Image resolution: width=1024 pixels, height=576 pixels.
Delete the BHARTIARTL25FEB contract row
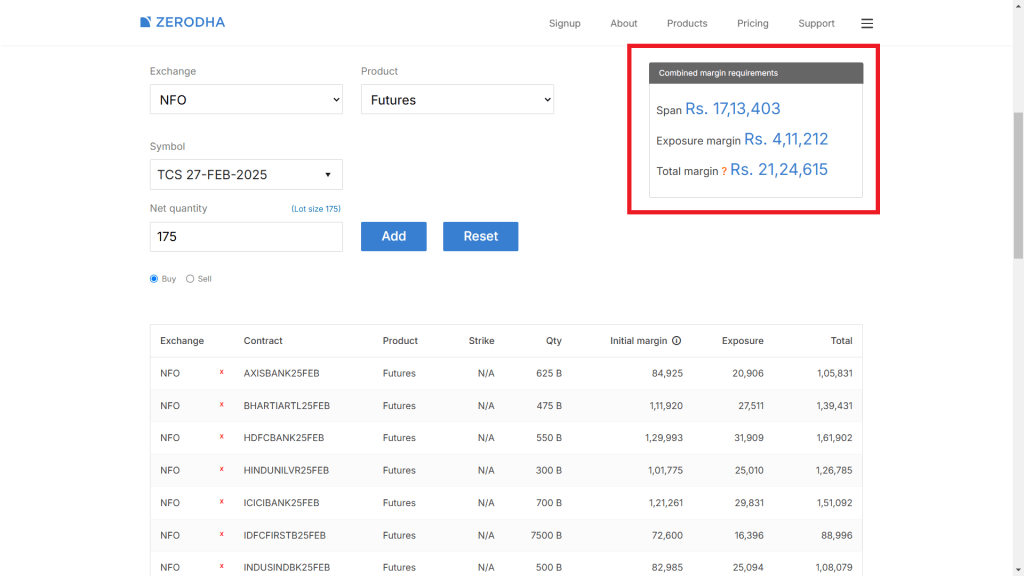pyautogui.click(x=221, y=406)
